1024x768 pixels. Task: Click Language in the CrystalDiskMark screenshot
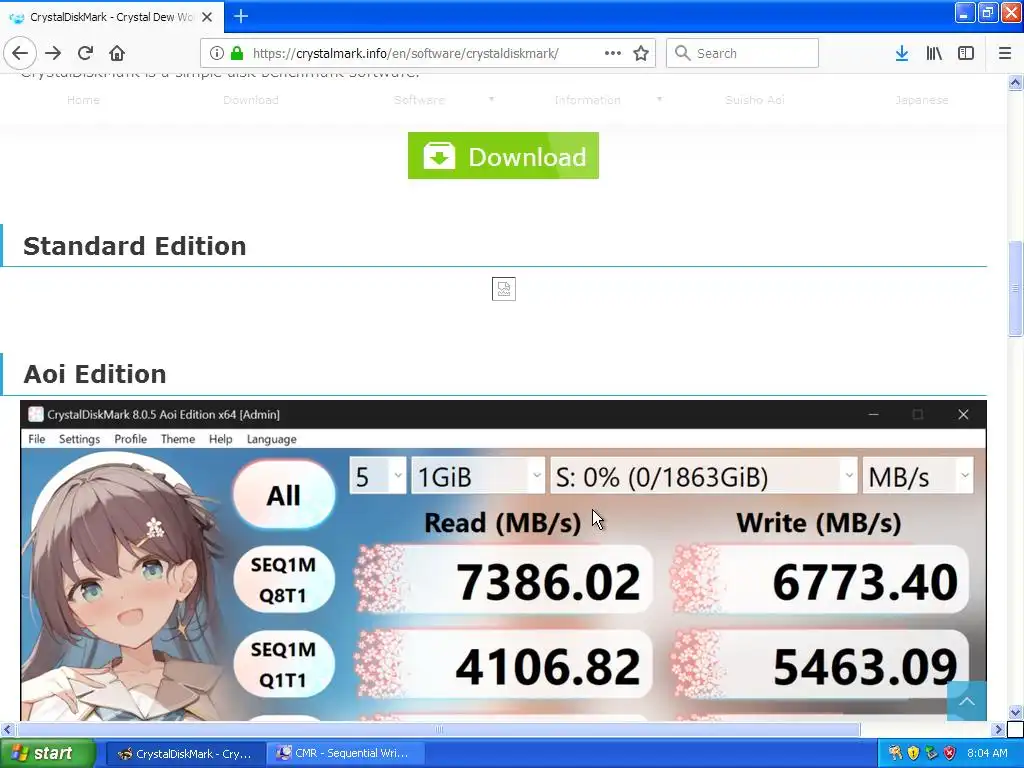click(272, 439)
